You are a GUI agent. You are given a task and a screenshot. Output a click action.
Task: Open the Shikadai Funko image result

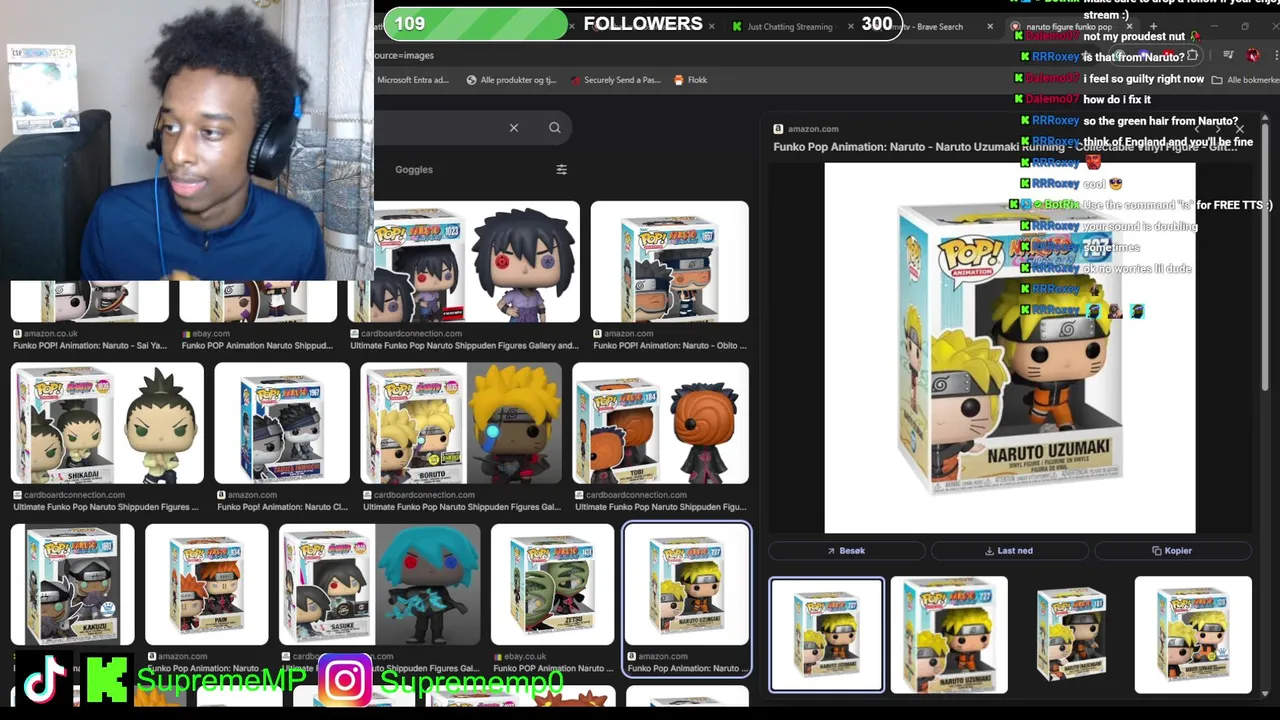(107, 423)
